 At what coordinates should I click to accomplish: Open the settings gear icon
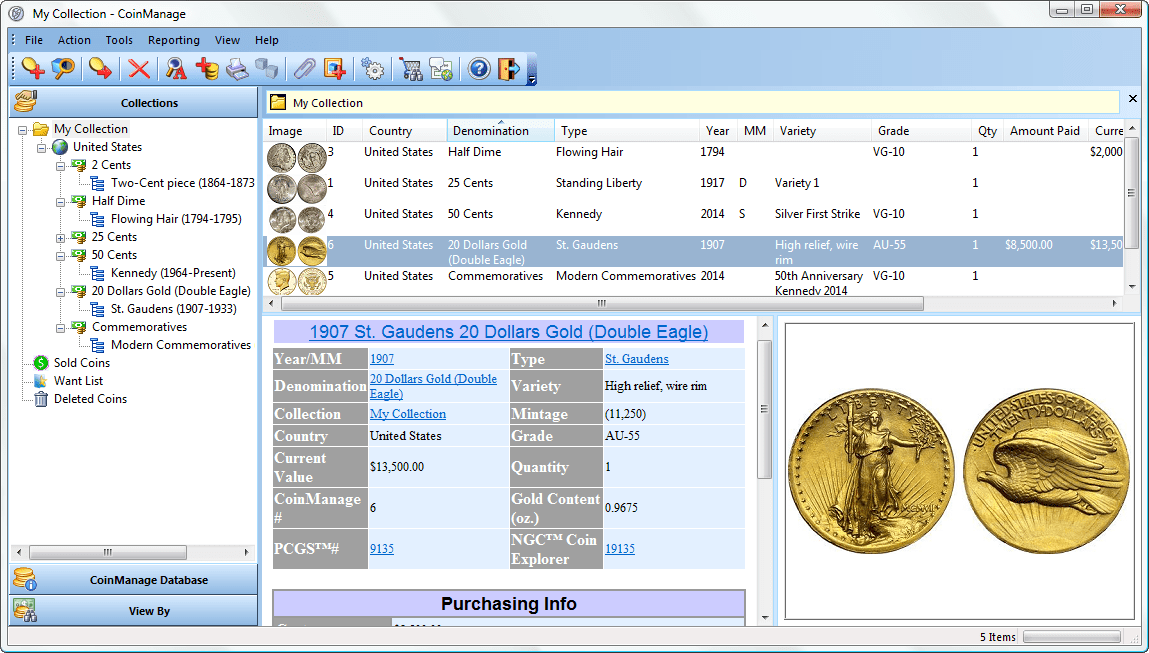[372, 68]
